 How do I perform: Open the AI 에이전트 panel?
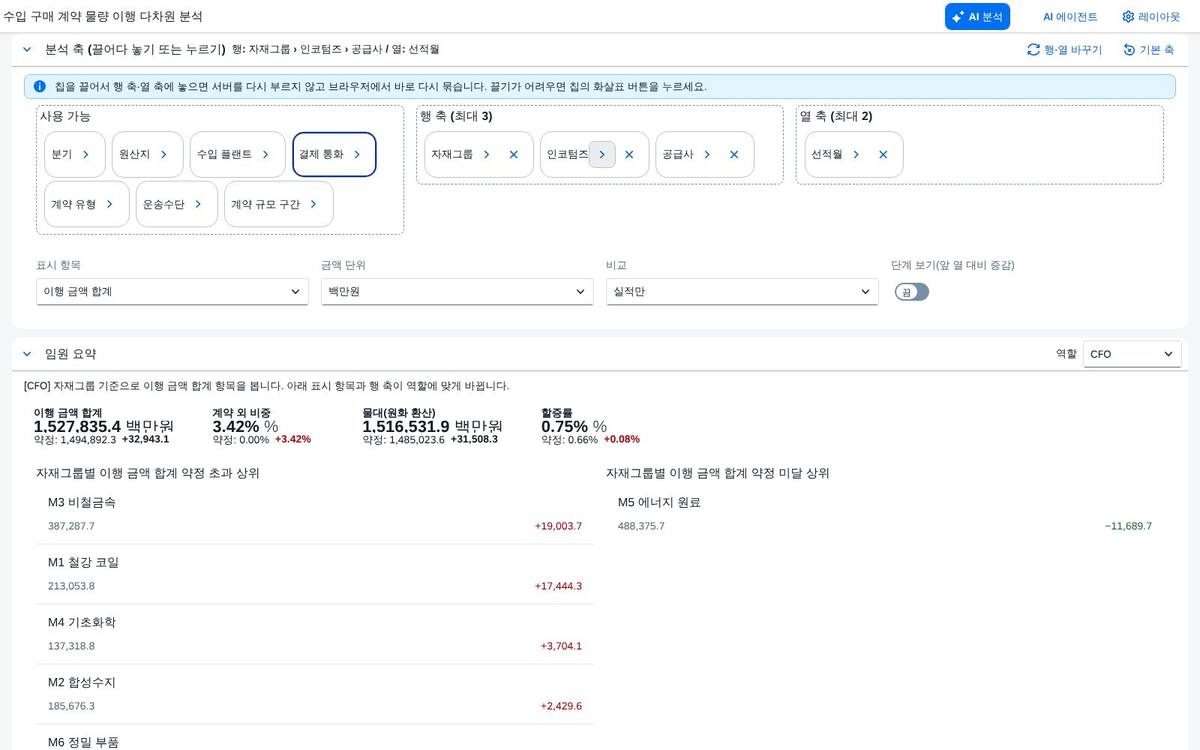tap(1070, 17)
